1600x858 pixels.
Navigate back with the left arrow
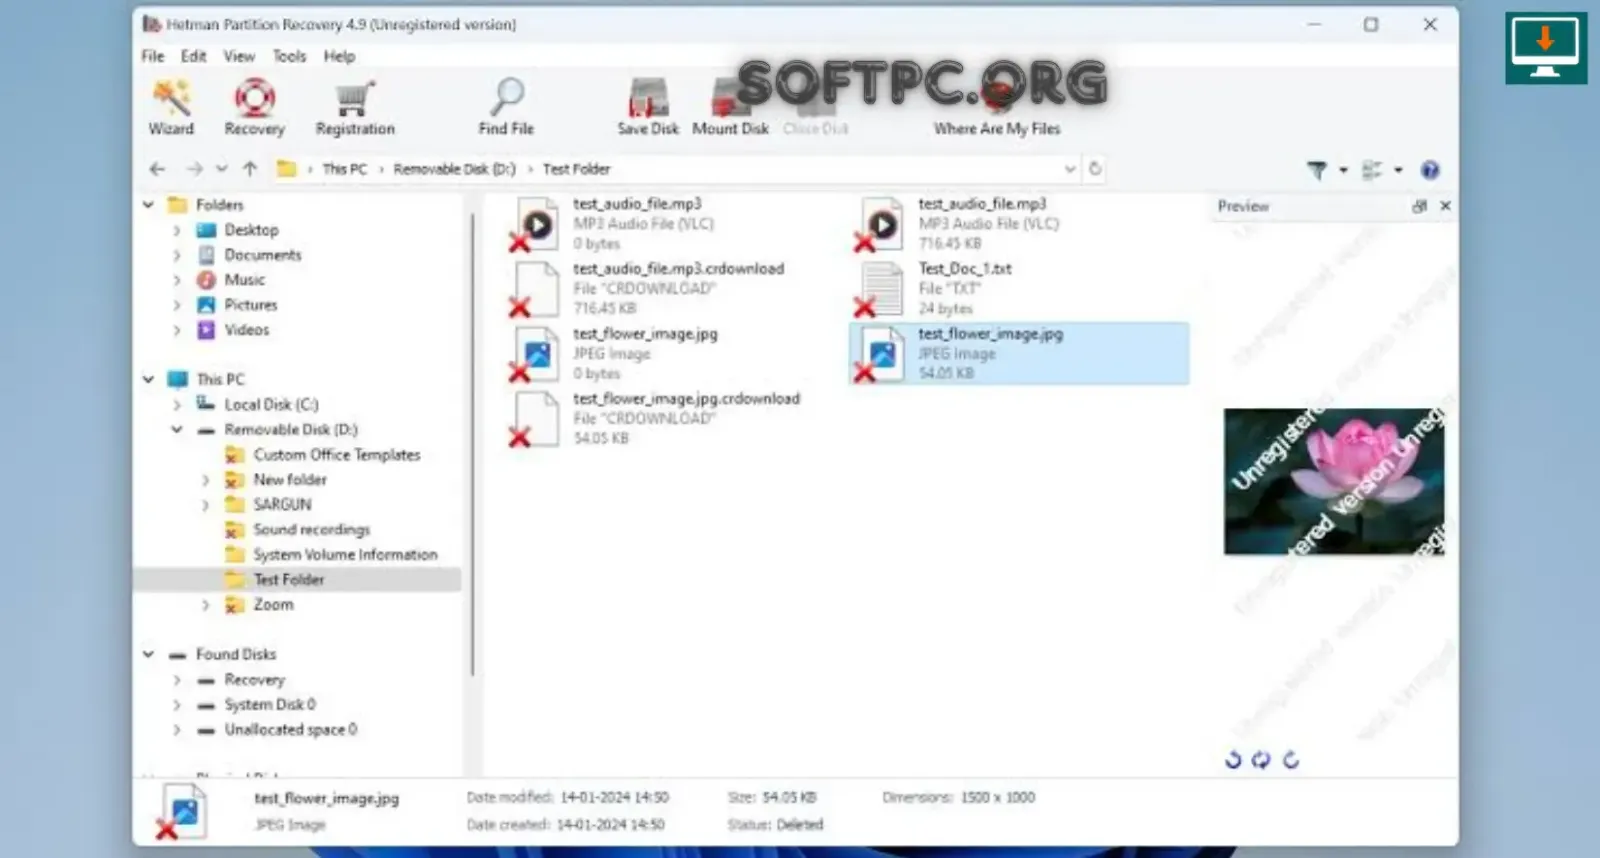(157, 169)
